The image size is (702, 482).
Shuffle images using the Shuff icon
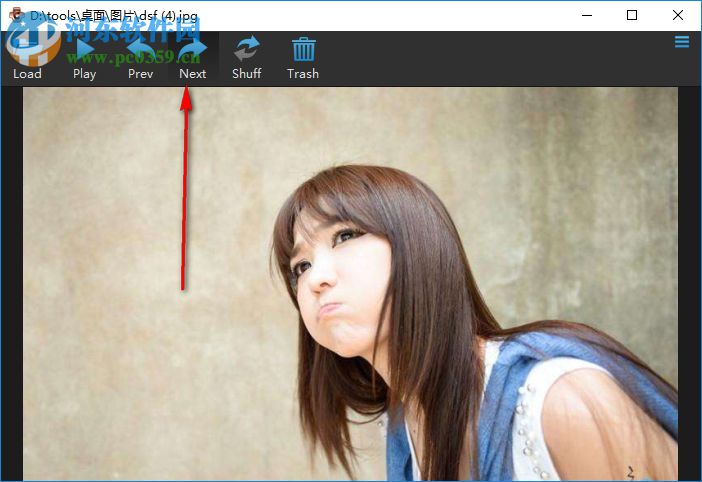(247, 57)
